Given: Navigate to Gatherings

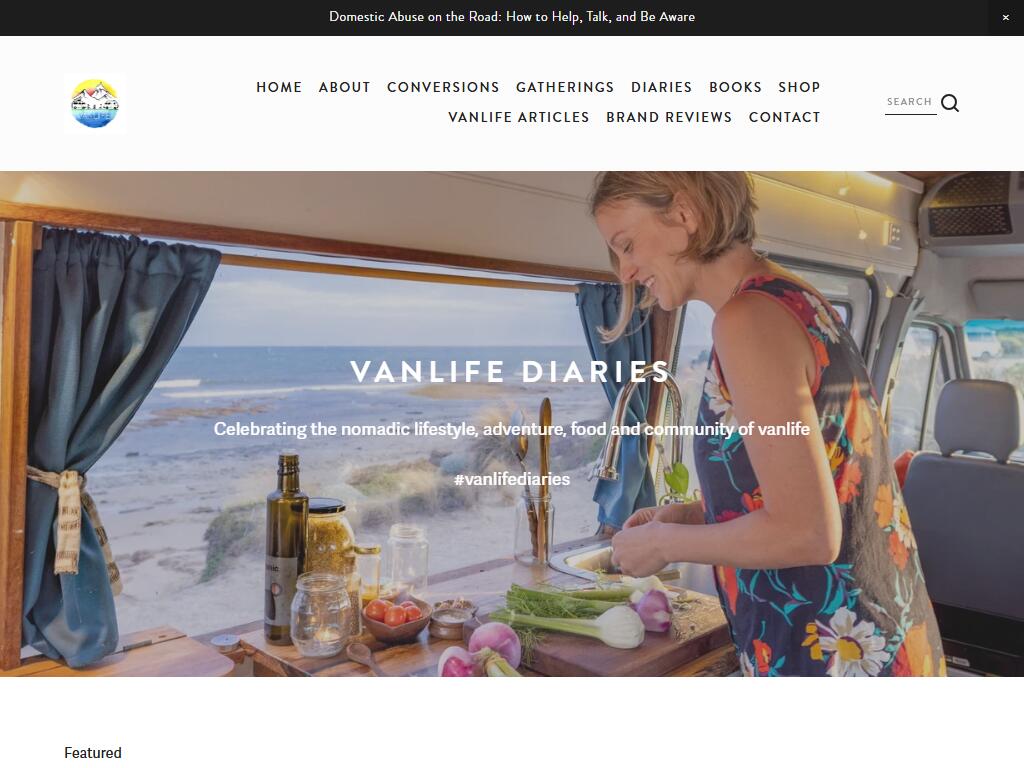Looking at the screenshot, I should (565, 88).
